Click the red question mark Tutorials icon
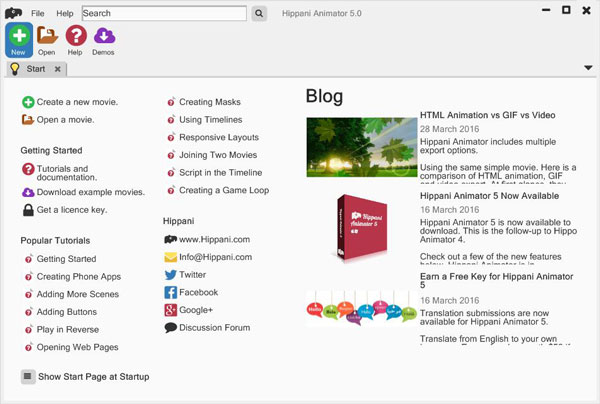 28,169
